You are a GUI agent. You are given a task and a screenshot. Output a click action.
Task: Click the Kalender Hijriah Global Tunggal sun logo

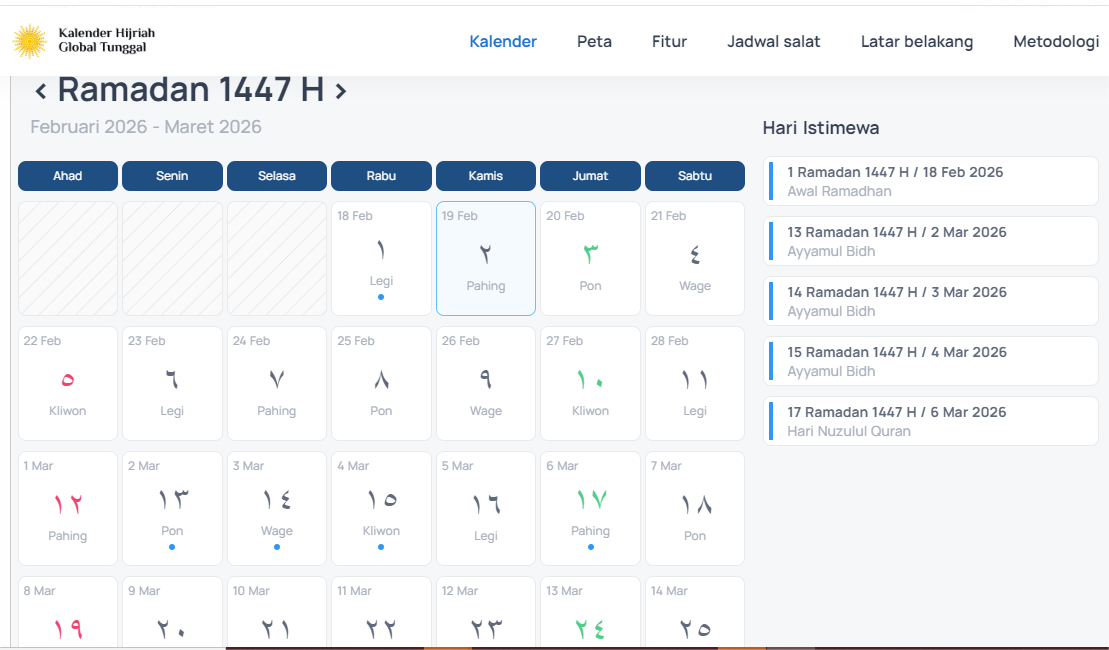pyautogui.click(x=30, y=41)
